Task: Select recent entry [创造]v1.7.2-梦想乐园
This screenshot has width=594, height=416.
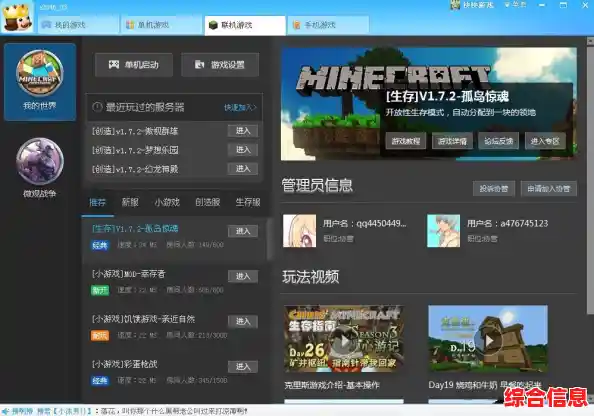Action: (135, 150)
